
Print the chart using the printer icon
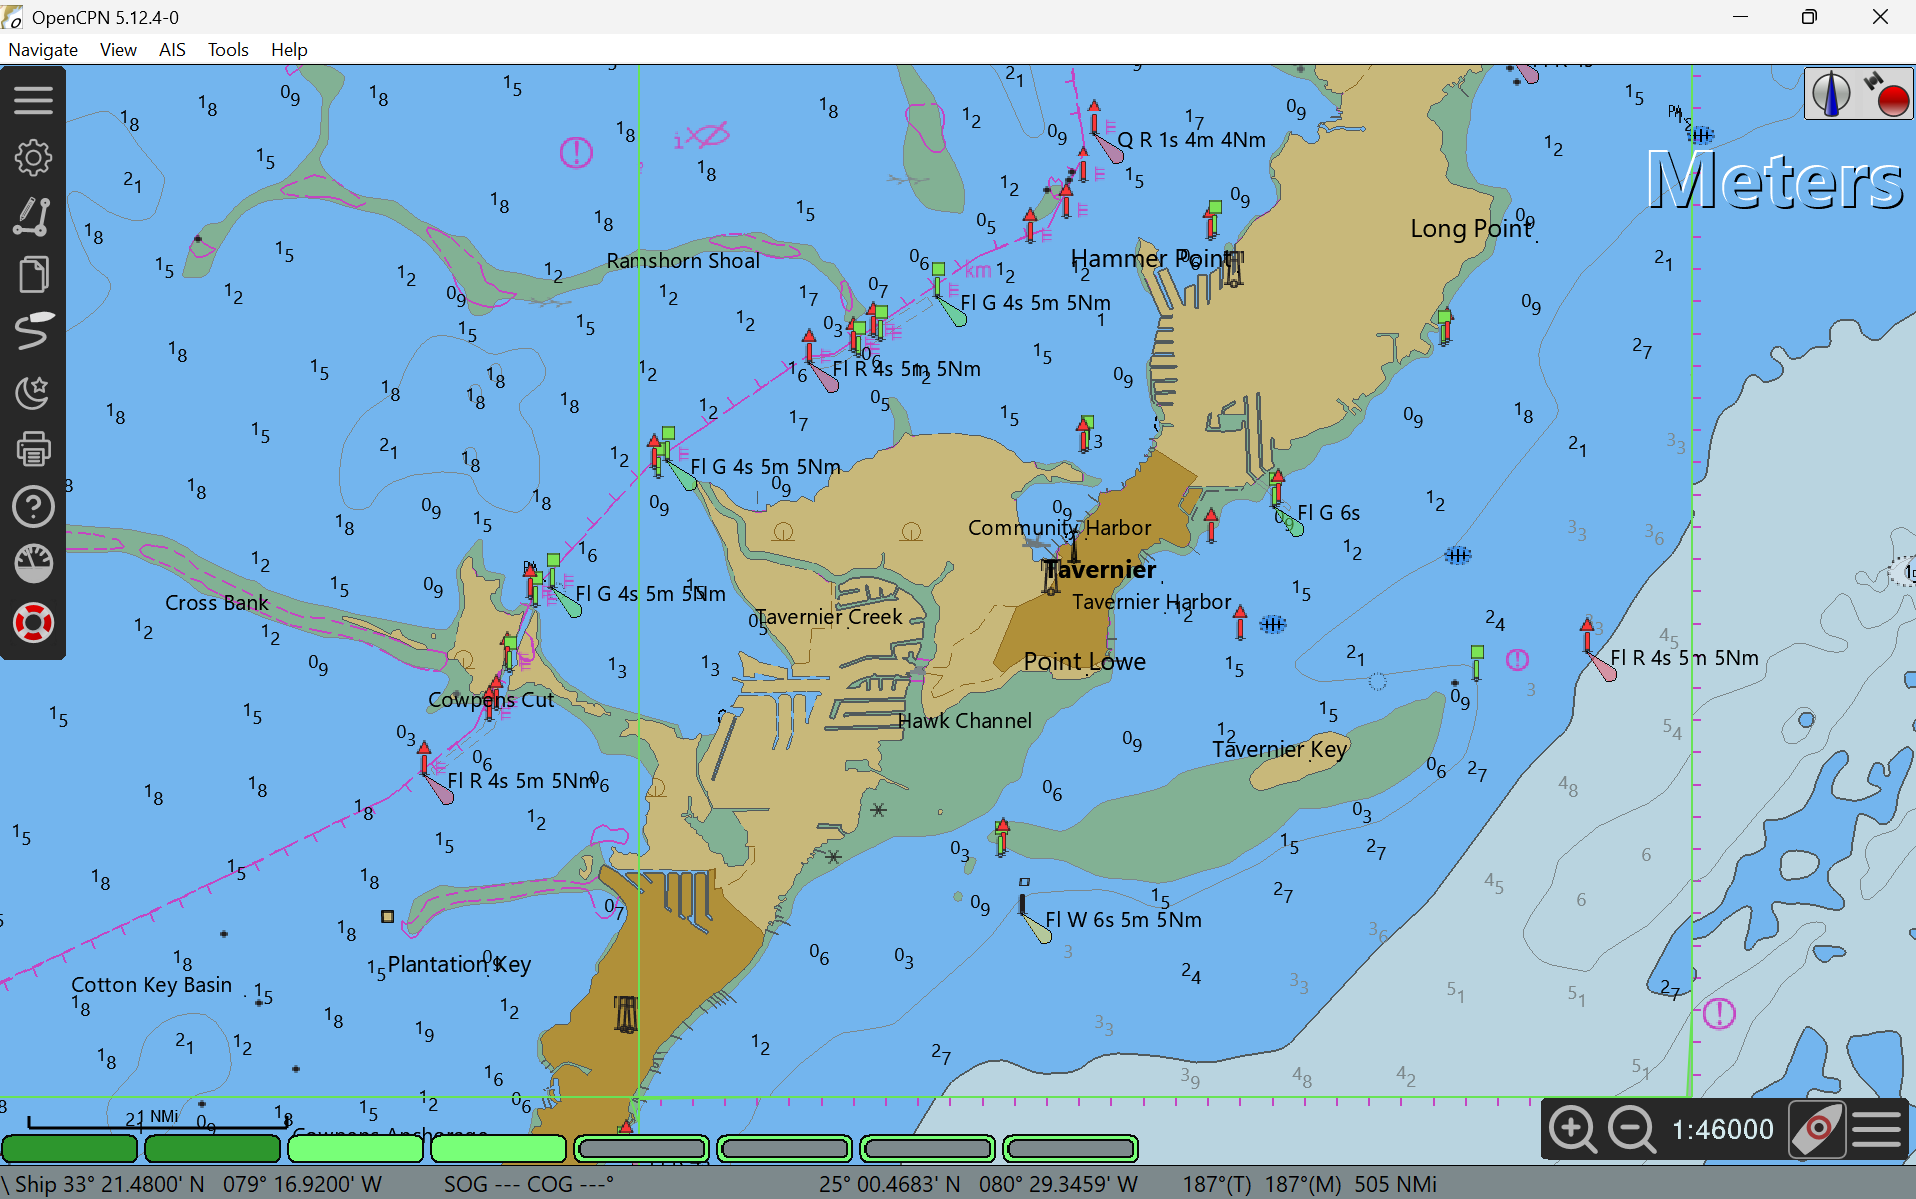coord(33,449)
